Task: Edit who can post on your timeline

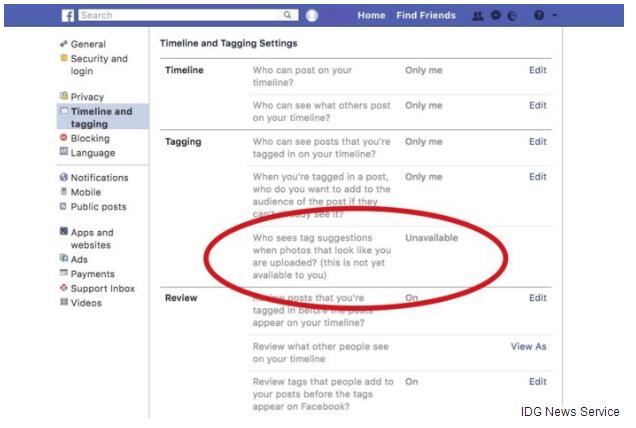Action: 537,70
